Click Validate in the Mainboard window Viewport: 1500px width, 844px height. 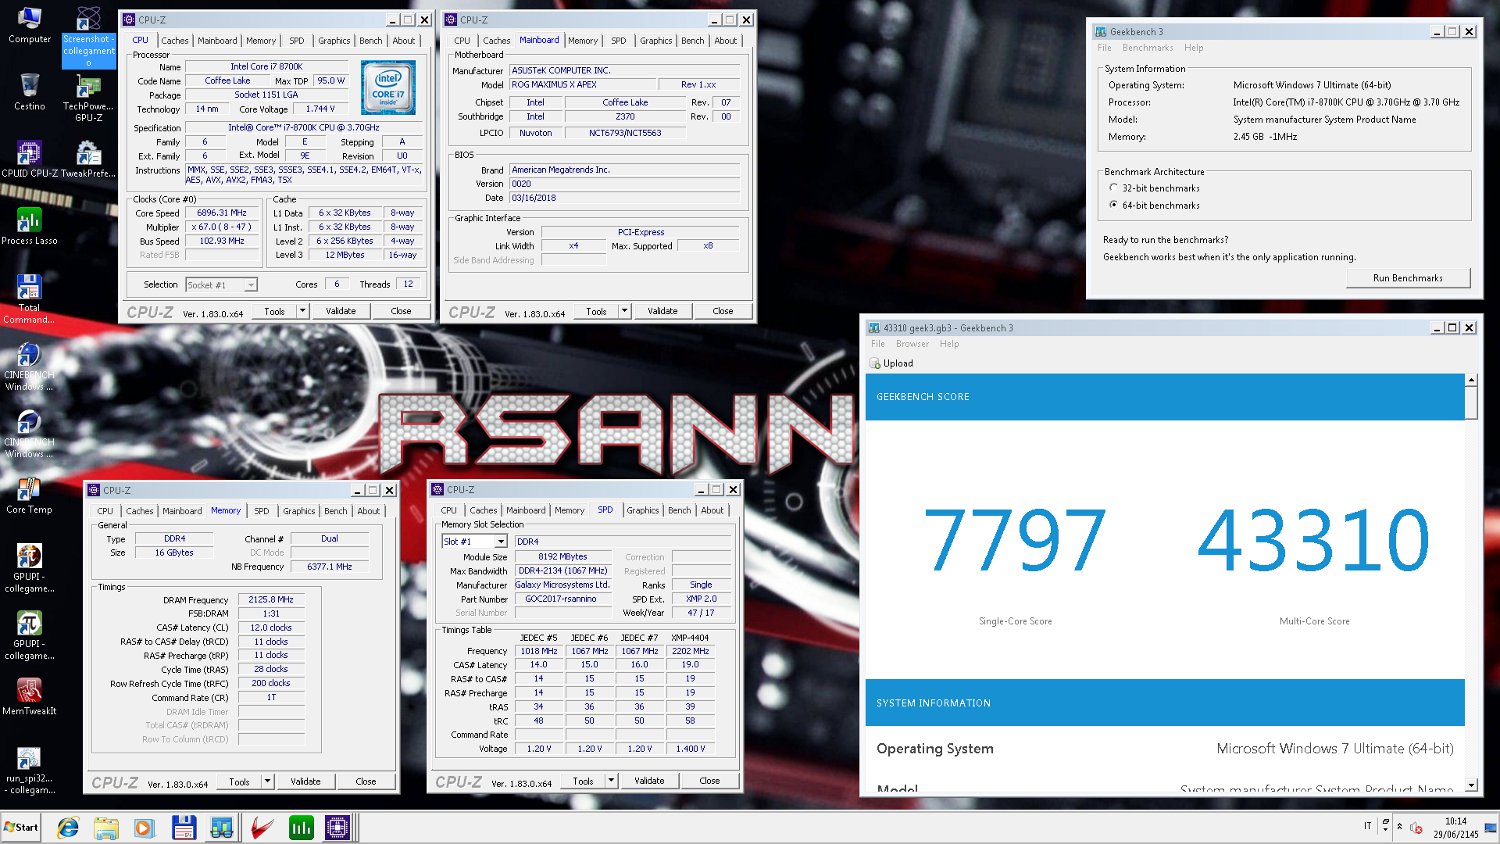[x=663, y=311]
